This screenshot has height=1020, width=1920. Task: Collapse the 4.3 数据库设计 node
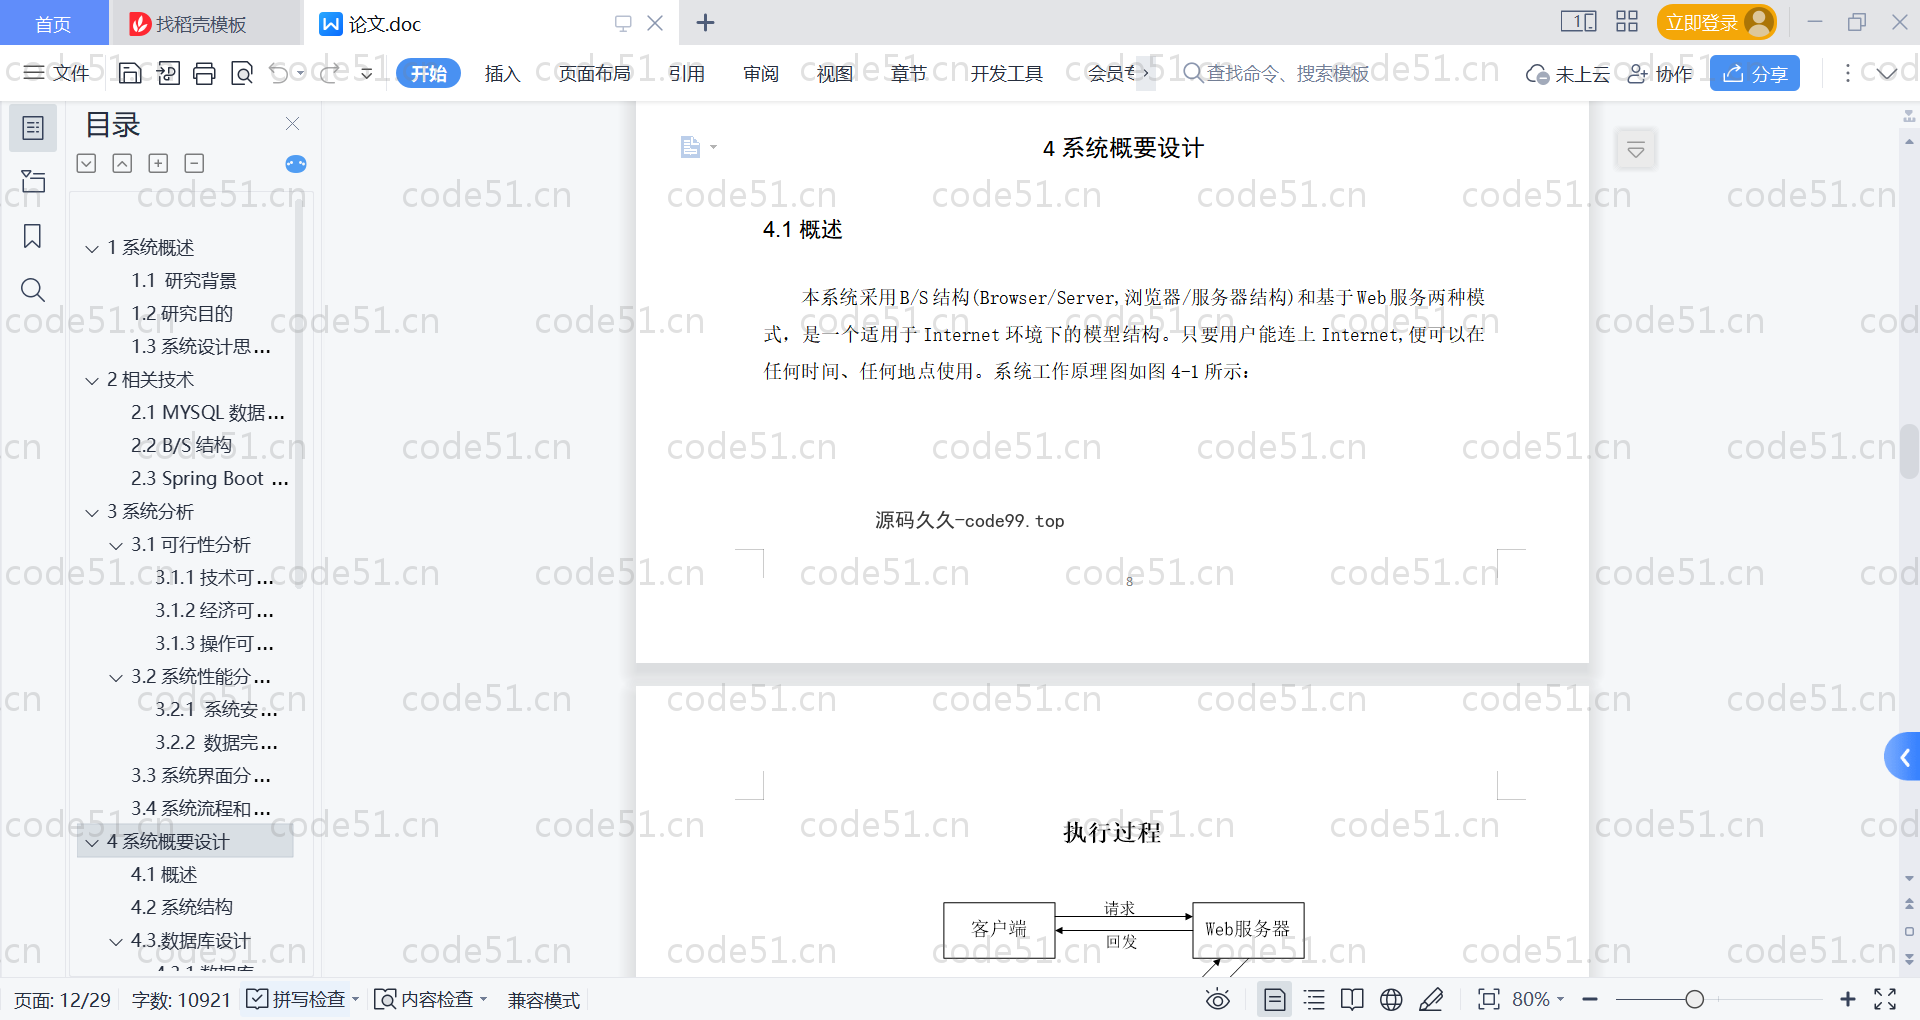click(x=116, y=941)
